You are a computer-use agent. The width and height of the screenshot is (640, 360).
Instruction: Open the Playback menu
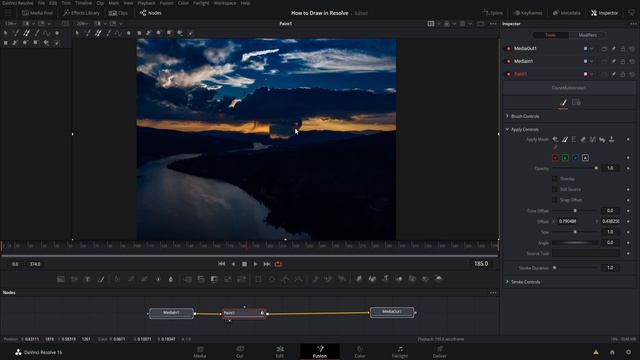point(146,3)
